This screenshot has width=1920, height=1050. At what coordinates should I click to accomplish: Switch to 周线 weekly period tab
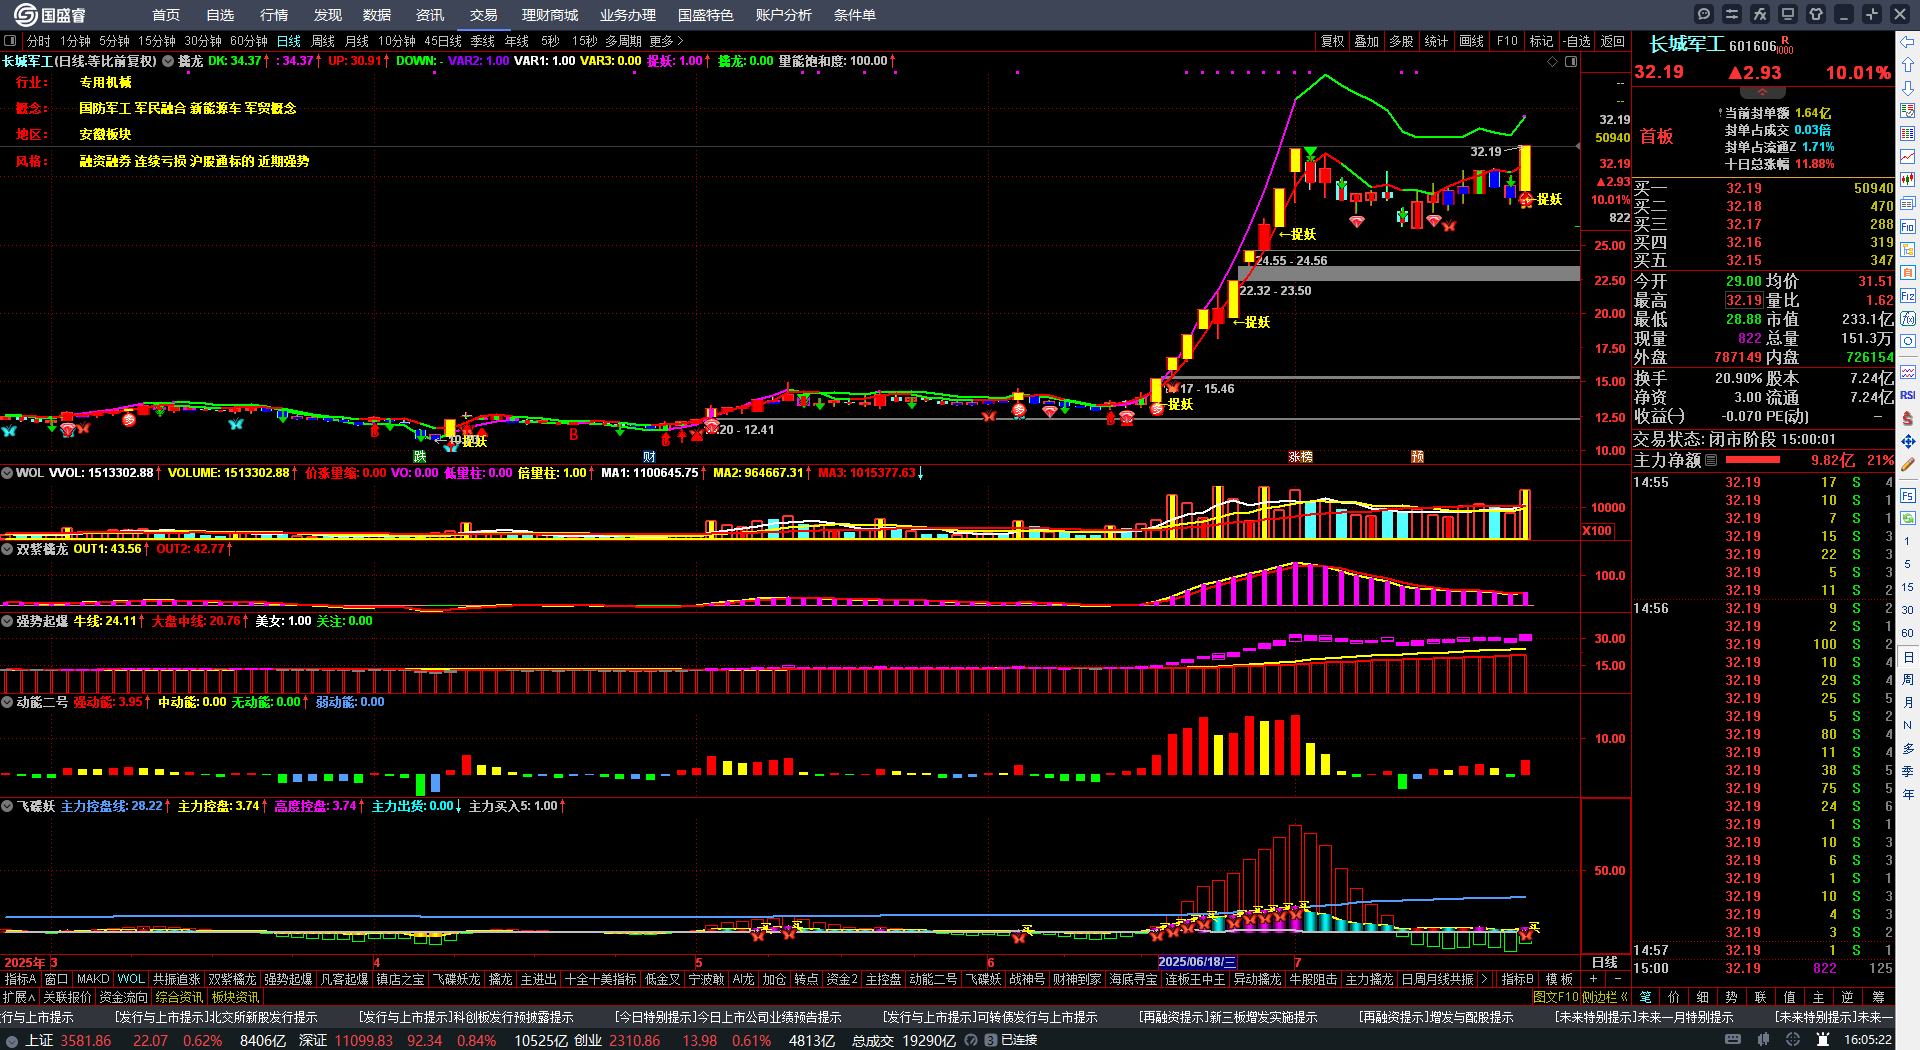[323, 41]
